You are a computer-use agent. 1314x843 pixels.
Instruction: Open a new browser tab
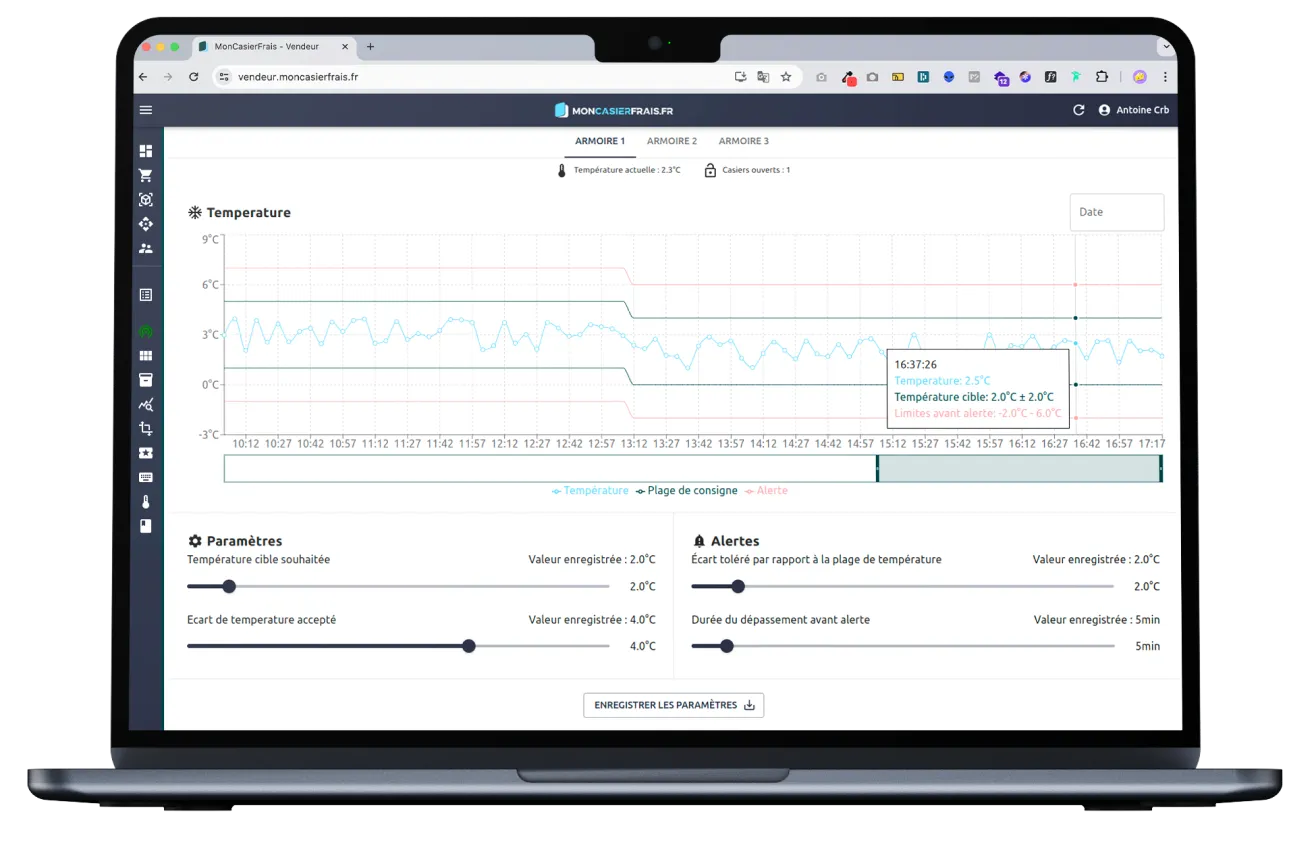[x=370, y=46]
